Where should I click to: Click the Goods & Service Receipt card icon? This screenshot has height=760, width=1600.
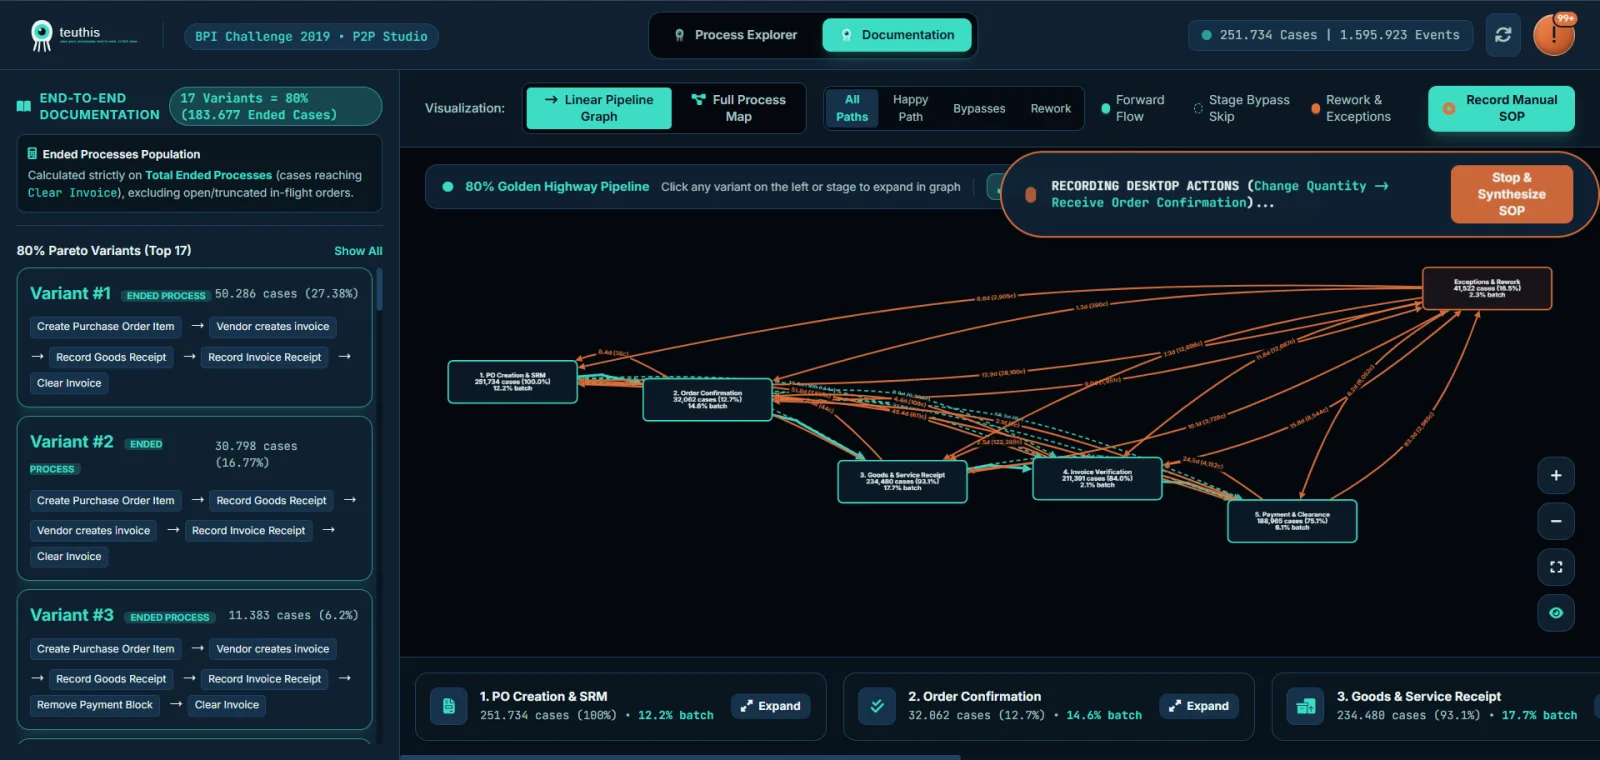click(1306, 706)
